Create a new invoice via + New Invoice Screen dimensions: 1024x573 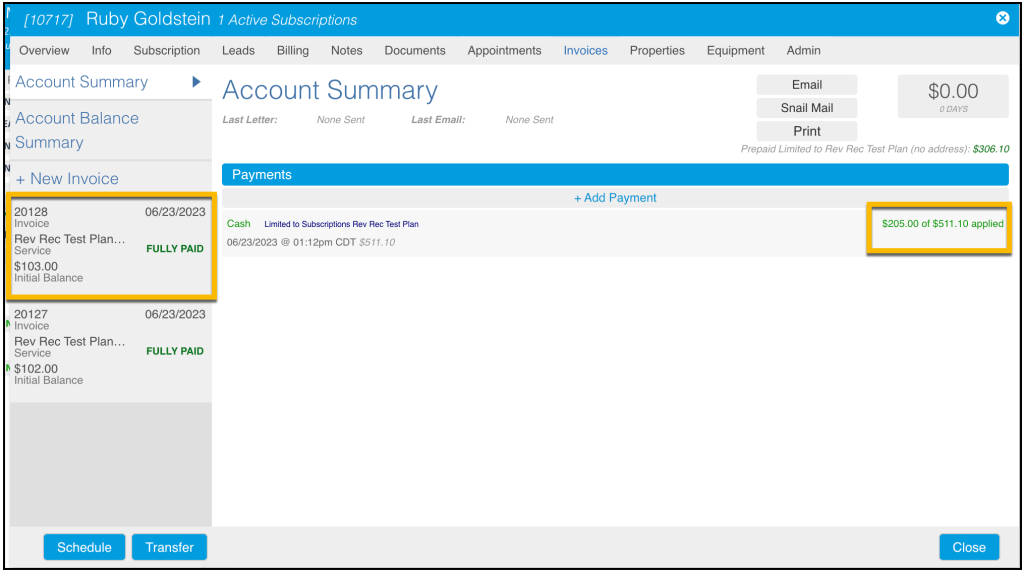tap(67, 178)
